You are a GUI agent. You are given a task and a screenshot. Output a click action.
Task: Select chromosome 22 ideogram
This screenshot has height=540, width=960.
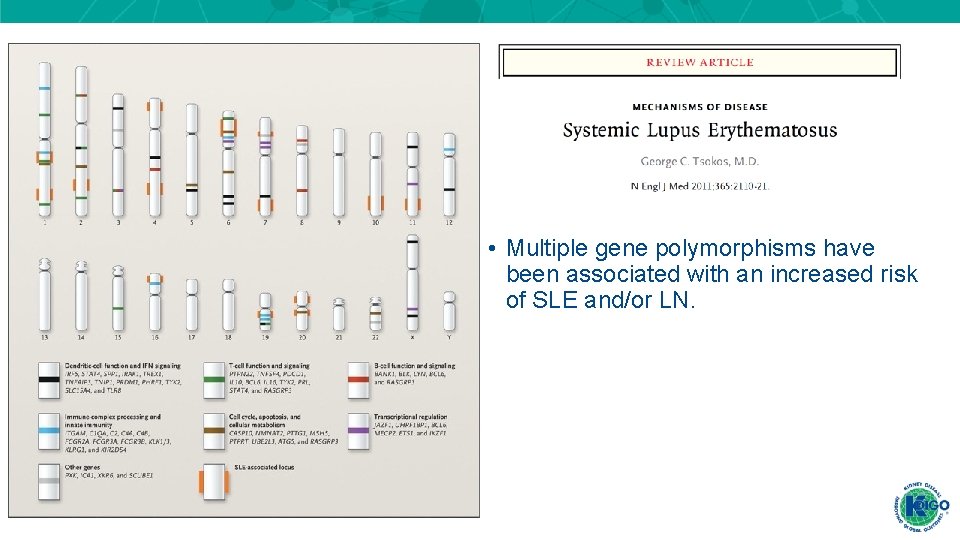coord(375,313)
